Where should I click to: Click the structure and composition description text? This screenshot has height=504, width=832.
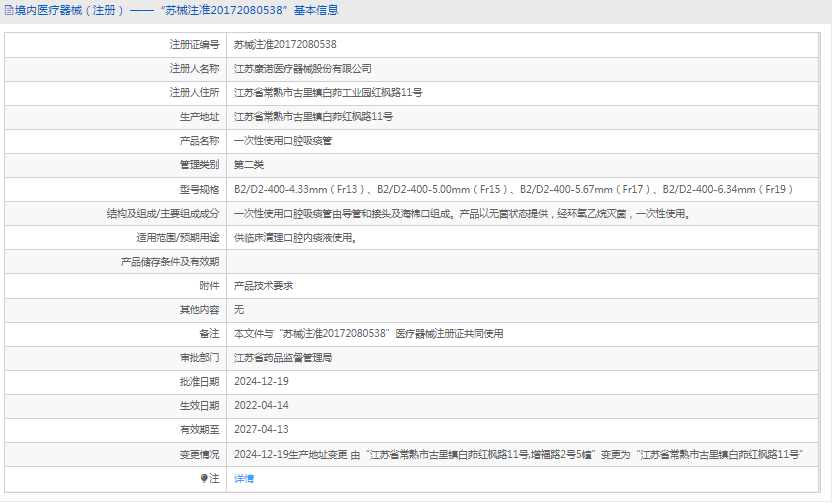pyautogui.click(x=462, y=214)
